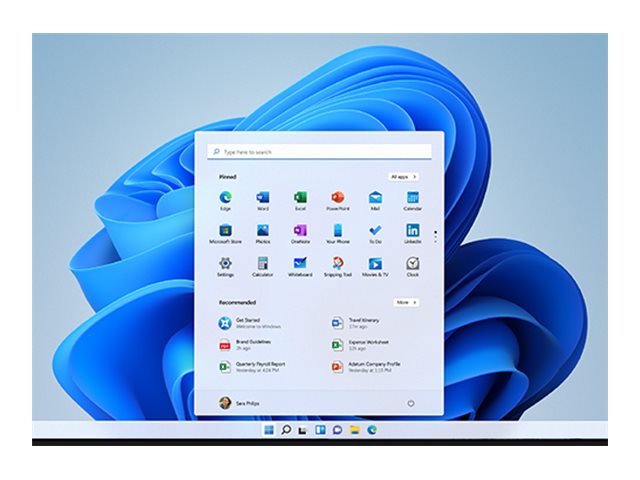Screen dimensions: 640x480
Task: Open the LinkedIn pinned app
Action: 413,231
